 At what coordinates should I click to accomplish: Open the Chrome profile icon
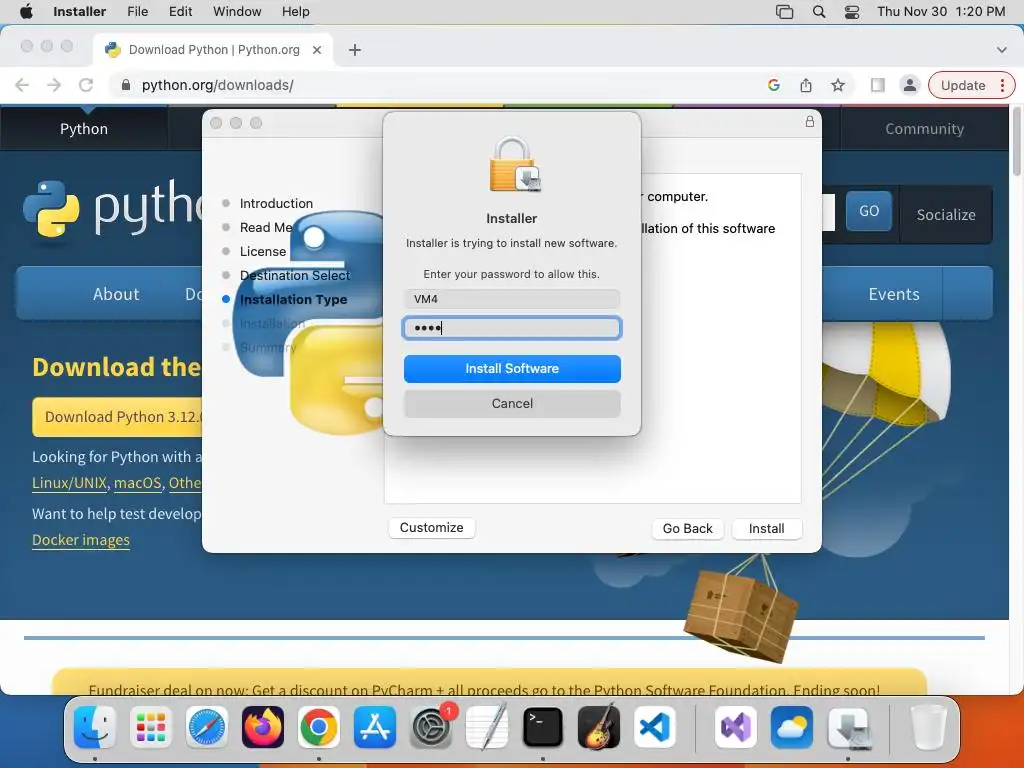pyautogui.click(x=909, y=85)
